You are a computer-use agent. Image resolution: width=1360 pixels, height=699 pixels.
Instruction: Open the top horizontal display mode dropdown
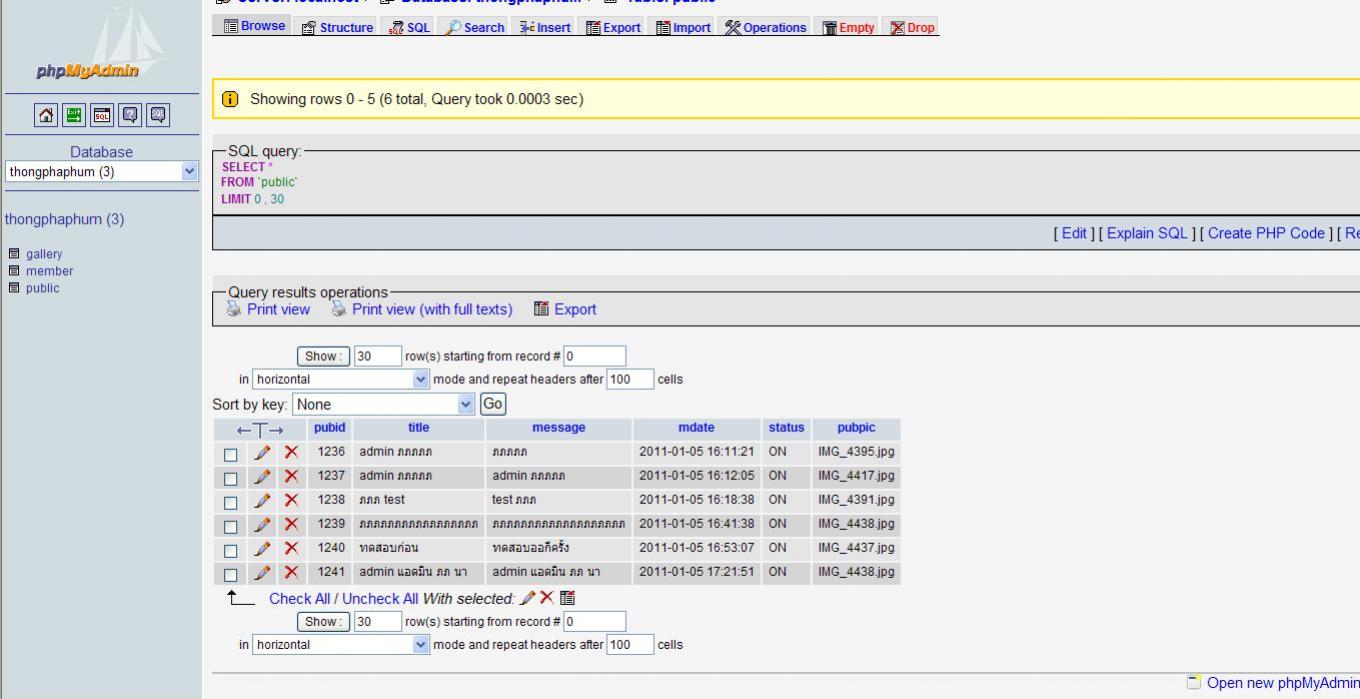(x=341, y=379)
